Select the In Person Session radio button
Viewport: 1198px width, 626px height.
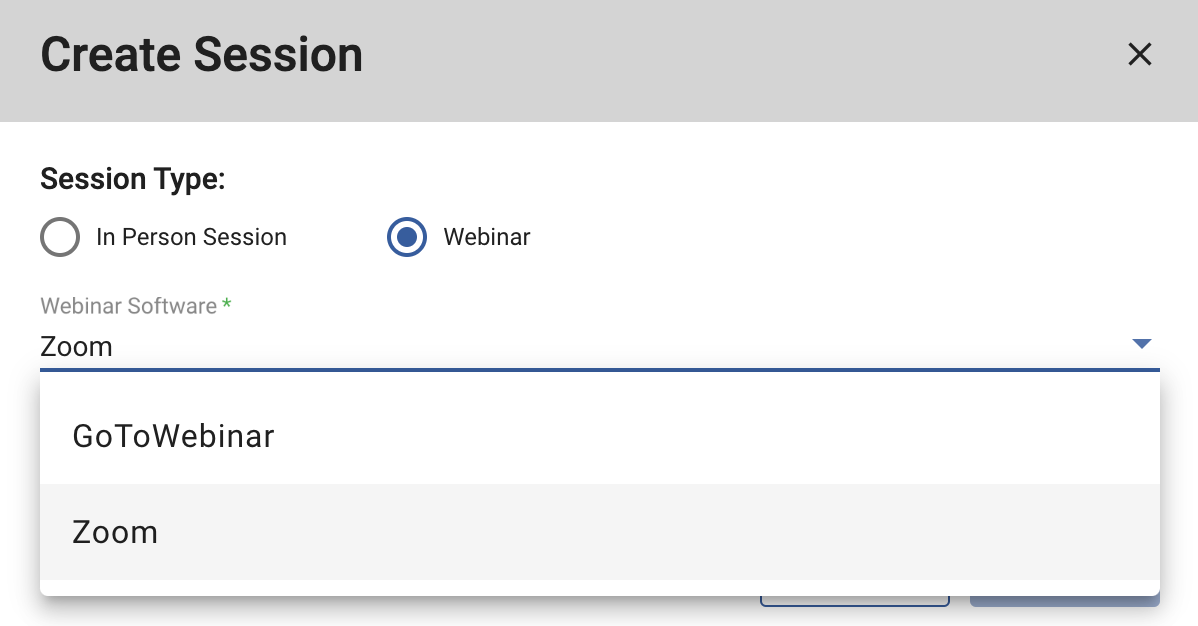coord(60,237)
